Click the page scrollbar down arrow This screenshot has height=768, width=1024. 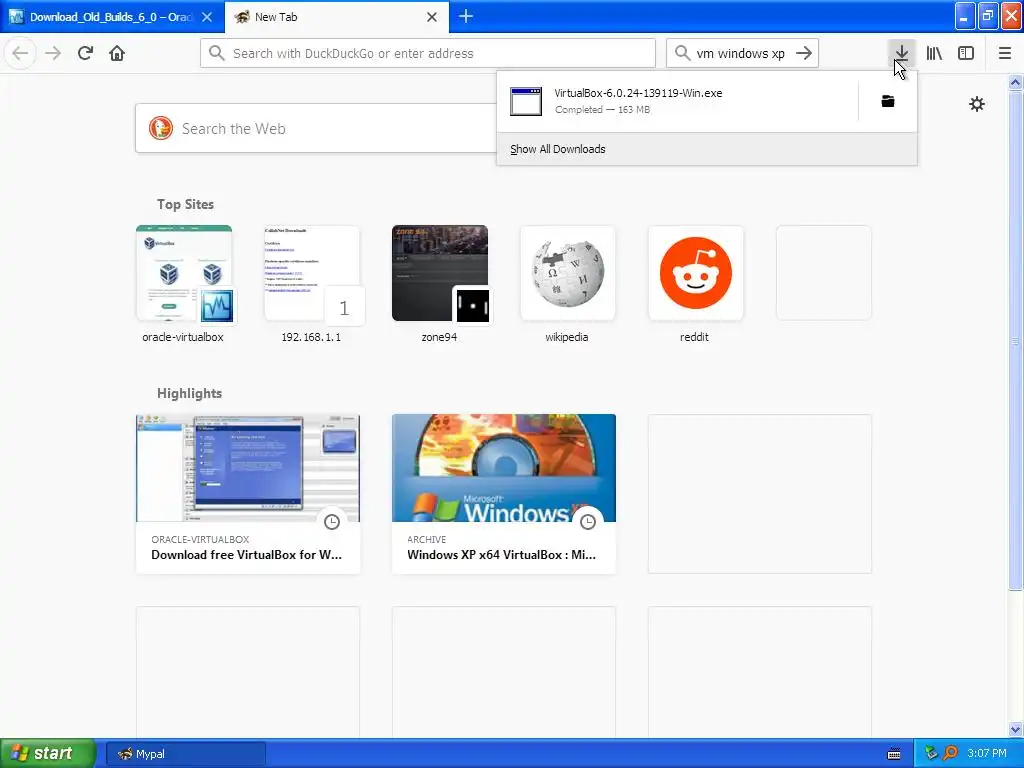tap(1015, 729)
